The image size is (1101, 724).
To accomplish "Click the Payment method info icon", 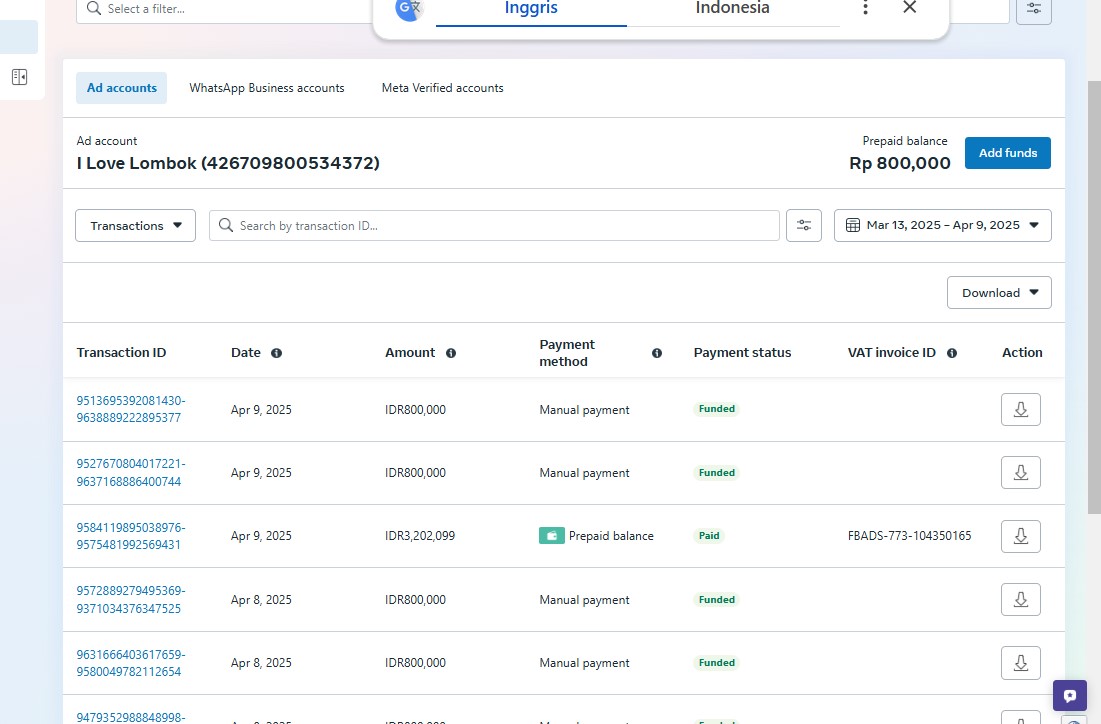I will [657, 353].
